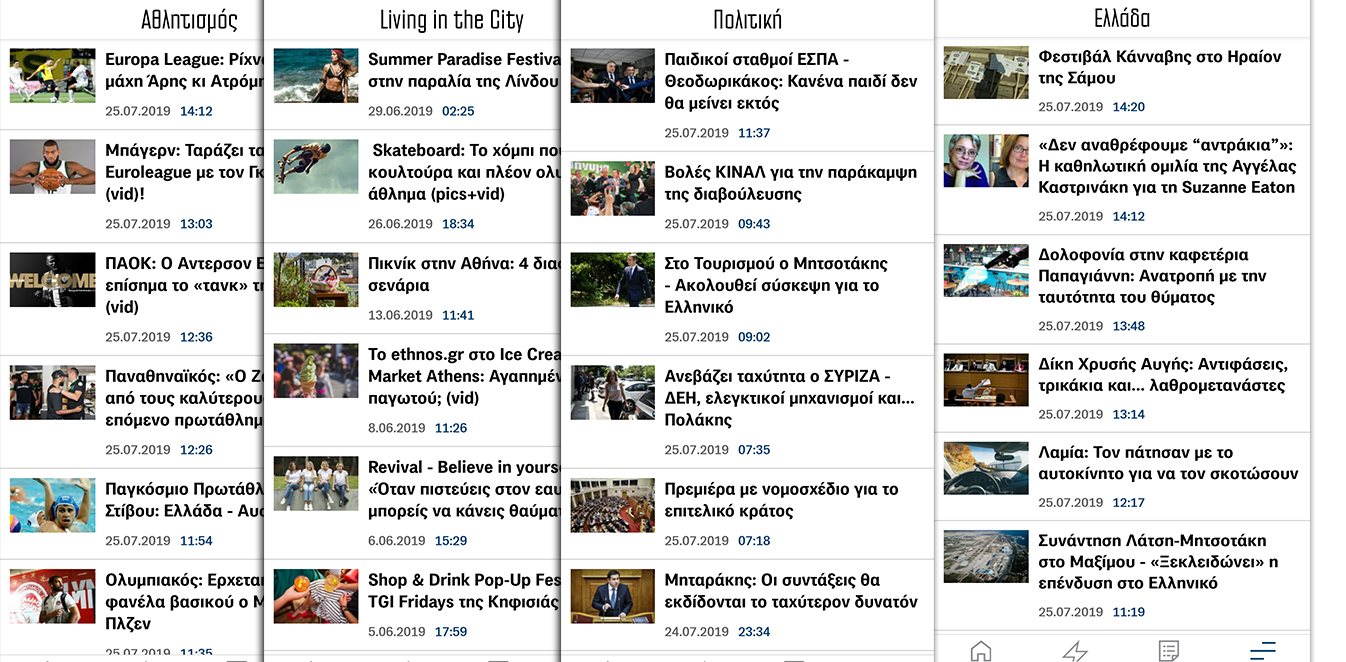Tap the blue menu lines icon

pos(1262,651)
